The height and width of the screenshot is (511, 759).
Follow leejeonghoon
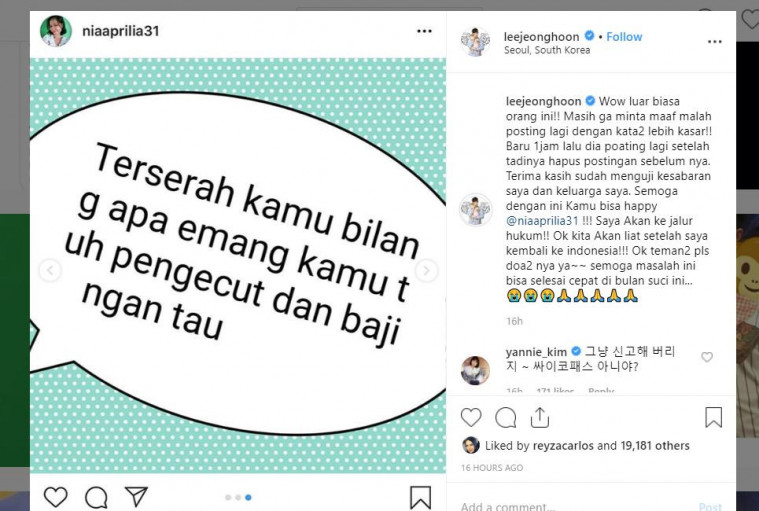tap(624, 37)
